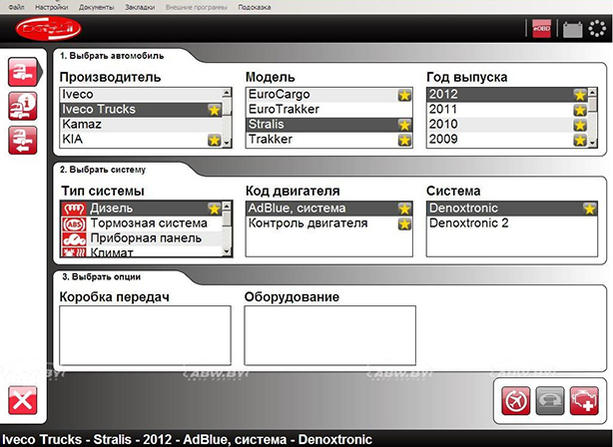Toggle favorite star for EuroCargo
The height and width of the screenshot is (447, 613).
coord(405,95)
